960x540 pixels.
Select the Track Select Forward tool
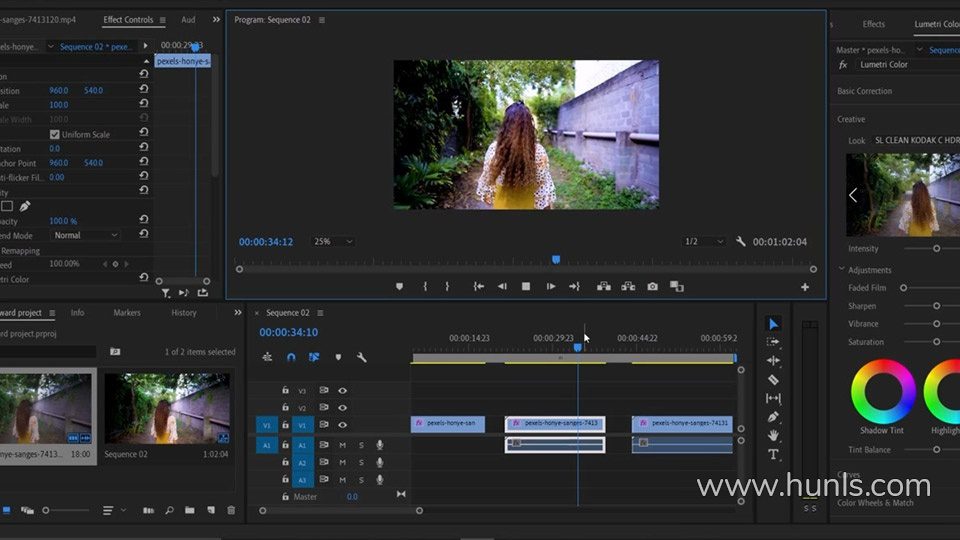coord(773,342)
